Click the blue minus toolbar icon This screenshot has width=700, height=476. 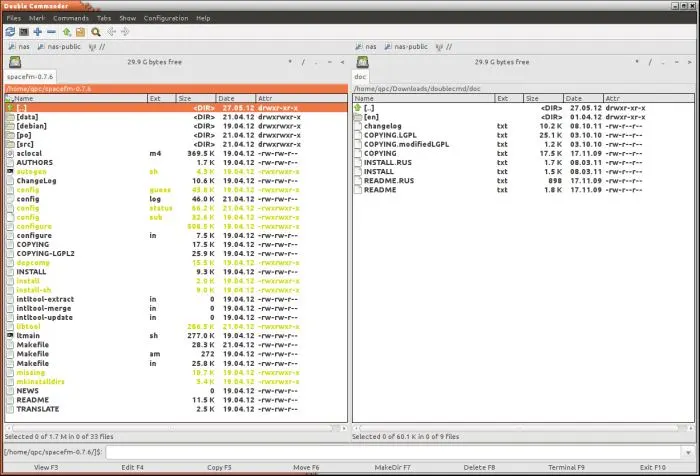tap(52, 32)
